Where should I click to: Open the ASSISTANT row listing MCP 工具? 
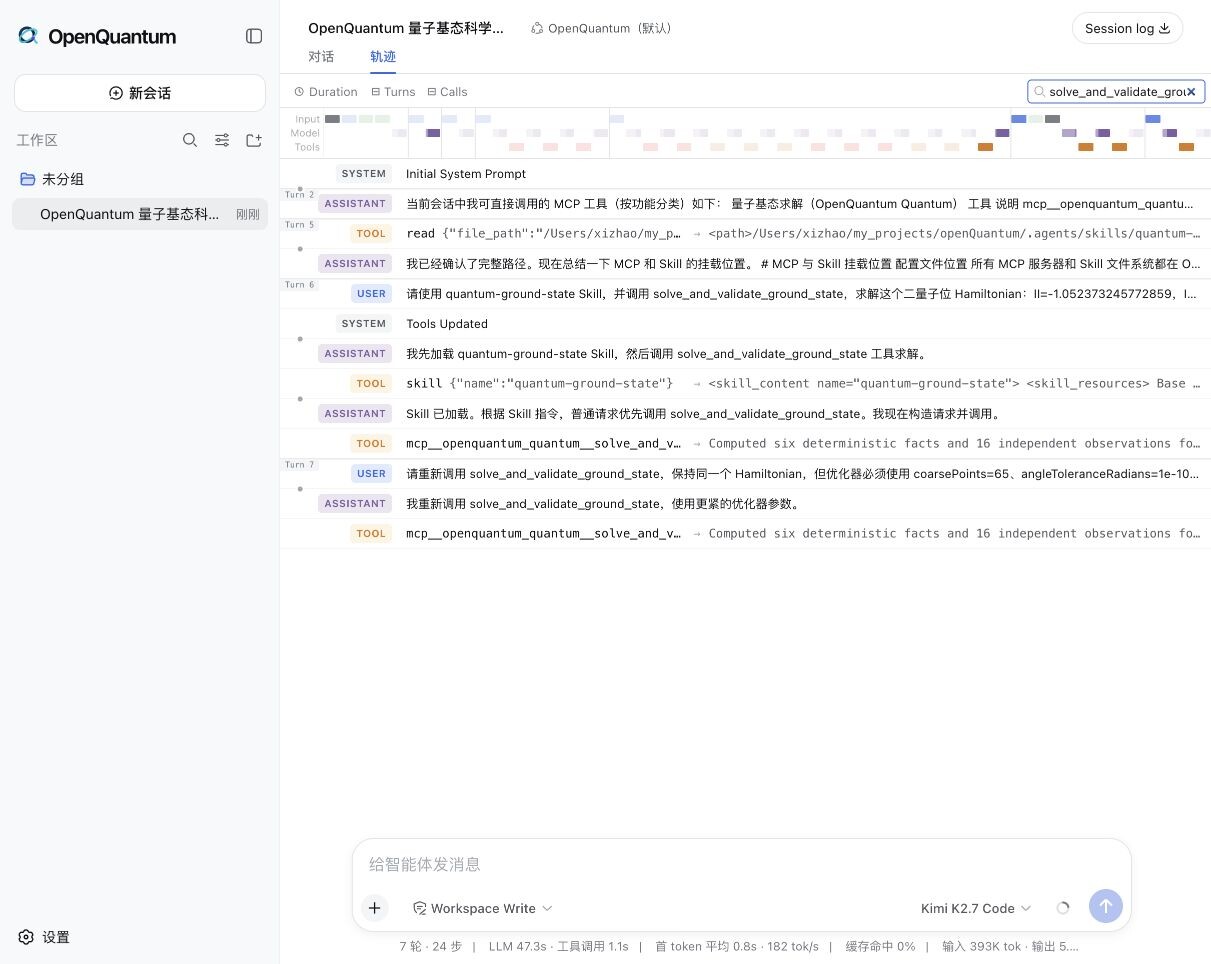click(745, 204)
